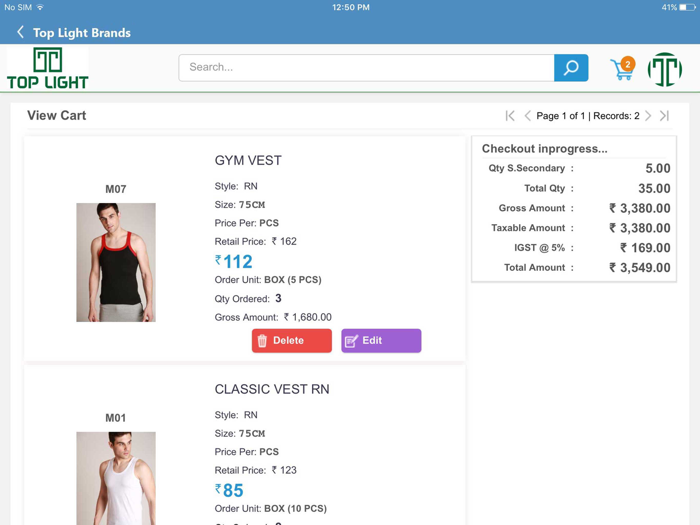The height and width of the screenshot is (525, 700).
Task: Click the Checkout inprogress heading
Action: point(545,149)
